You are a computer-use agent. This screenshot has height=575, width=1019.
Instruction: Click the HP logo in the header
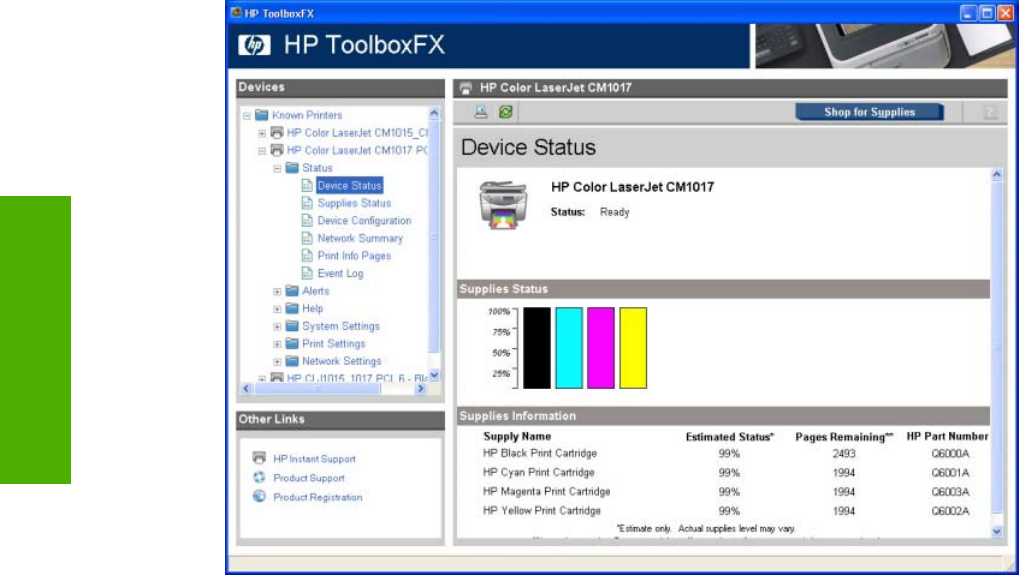[x=255, y=46]
